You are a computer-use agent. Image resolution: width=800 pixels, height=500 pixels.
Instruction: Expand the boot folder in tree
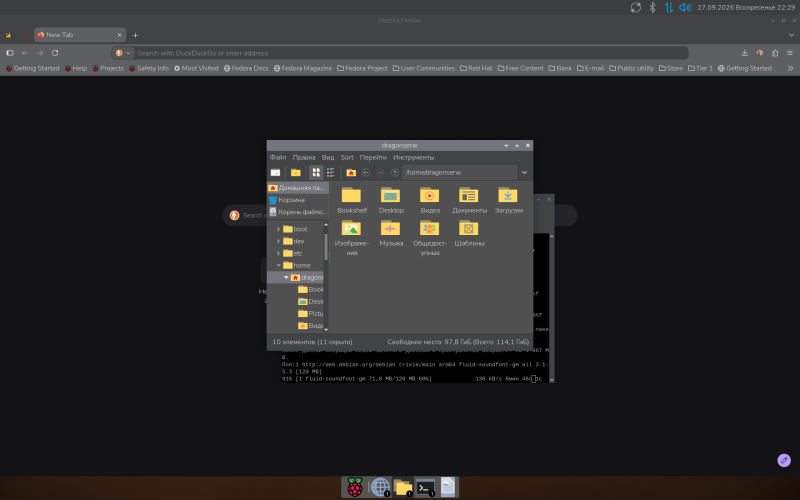click(x=279, y=229)
